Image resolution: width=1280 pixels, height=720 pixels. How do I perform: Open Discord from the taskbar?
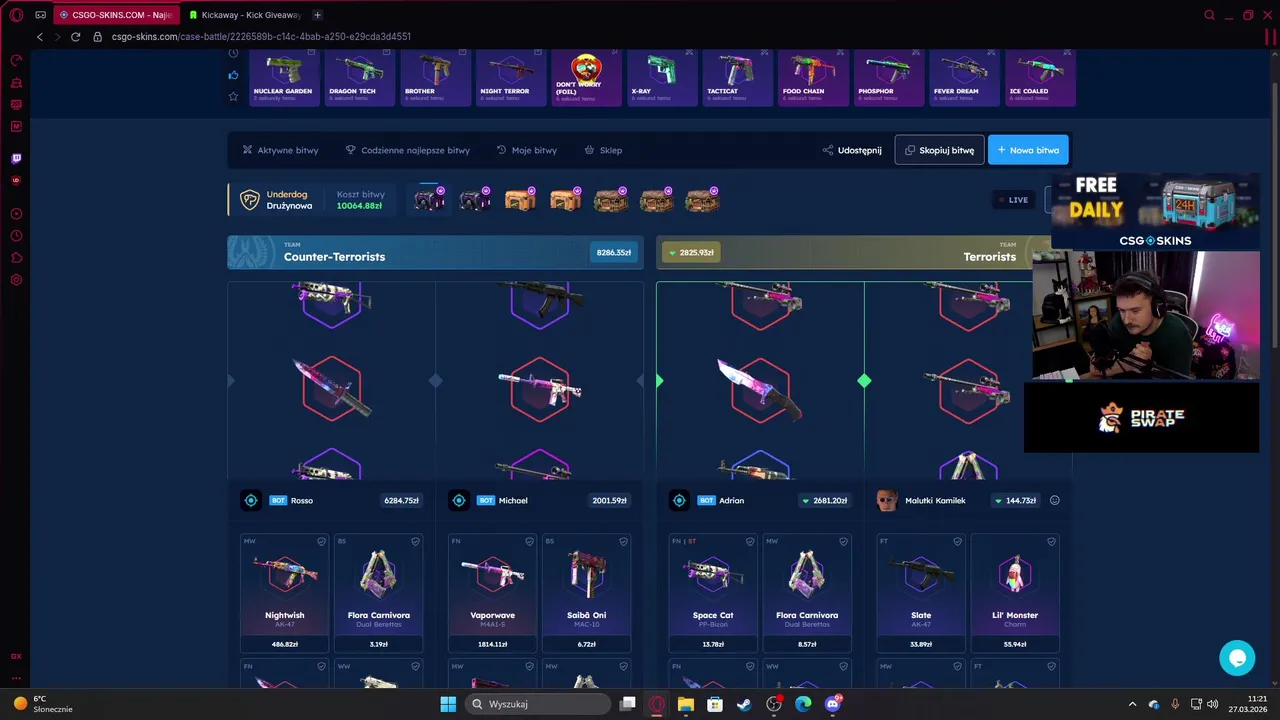833,704
